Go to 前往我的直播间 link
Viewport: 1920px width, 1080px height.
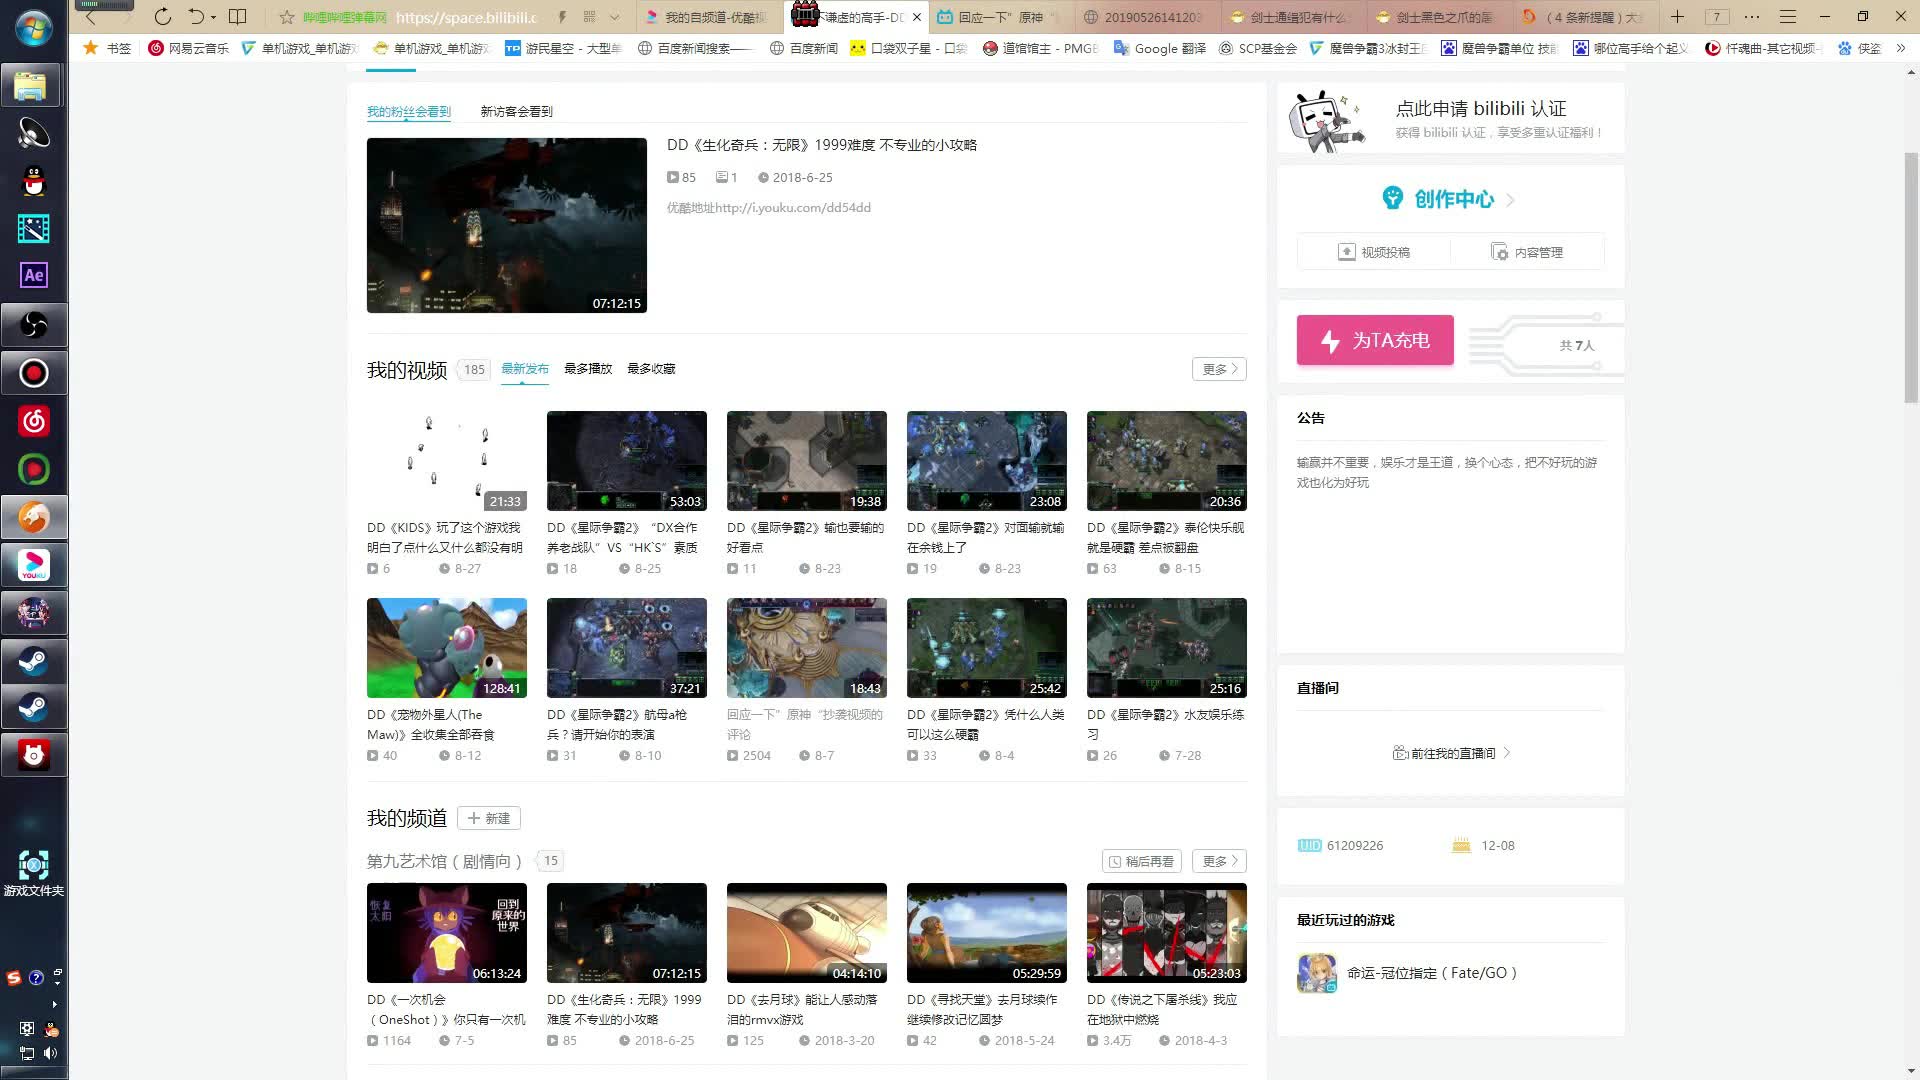(1451, 753)
